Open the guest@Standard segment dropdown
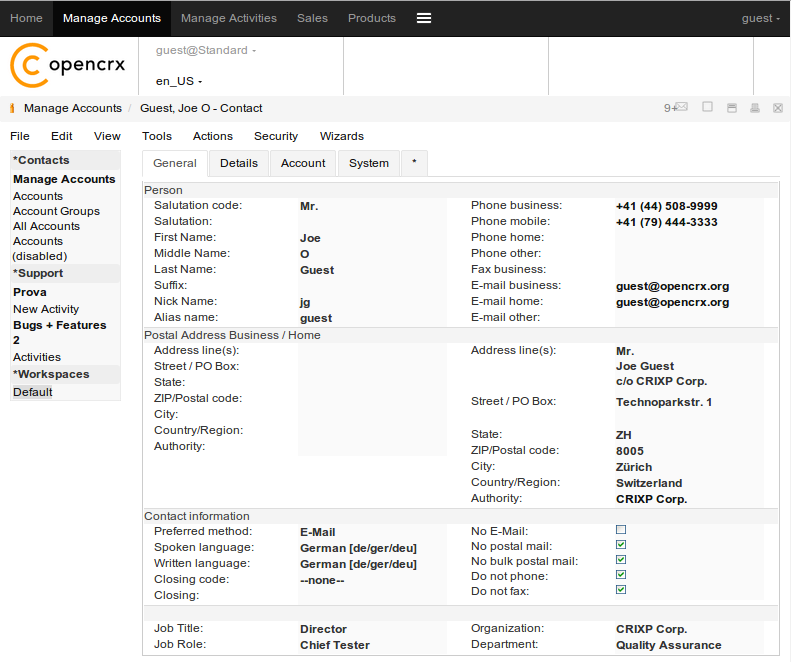The image size is (791, 662). (x=205, y=50)
